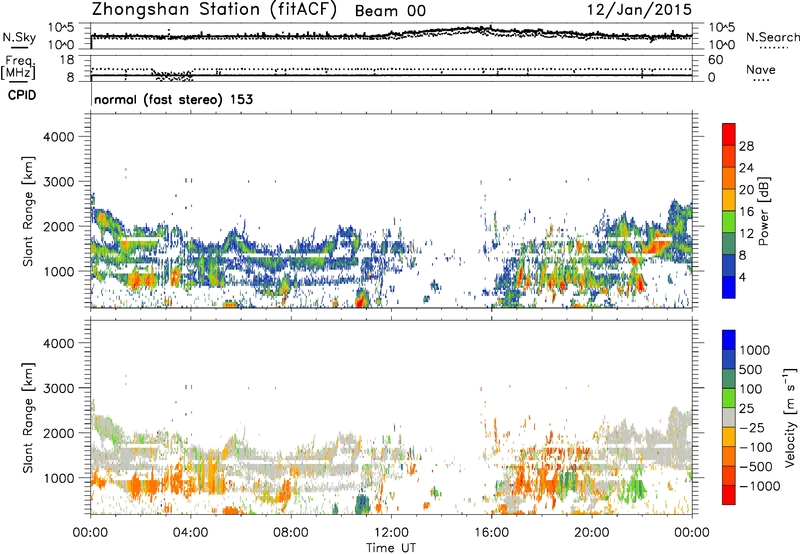
Task: Click the 20:00 time axis label
Action: (592, 533)
